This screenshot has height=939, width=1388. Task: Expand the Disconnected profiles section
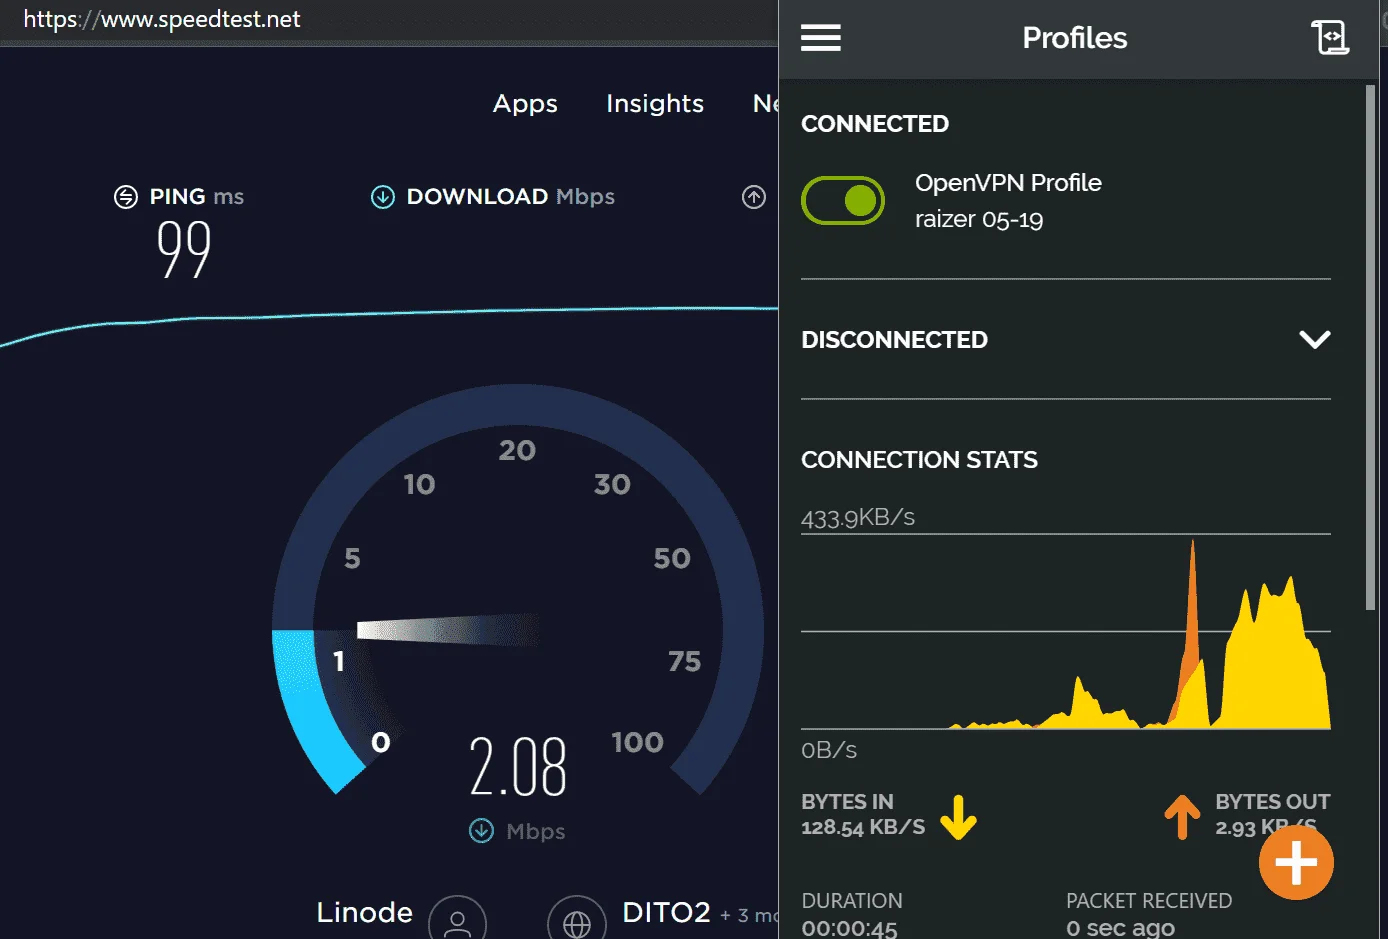1314,340
